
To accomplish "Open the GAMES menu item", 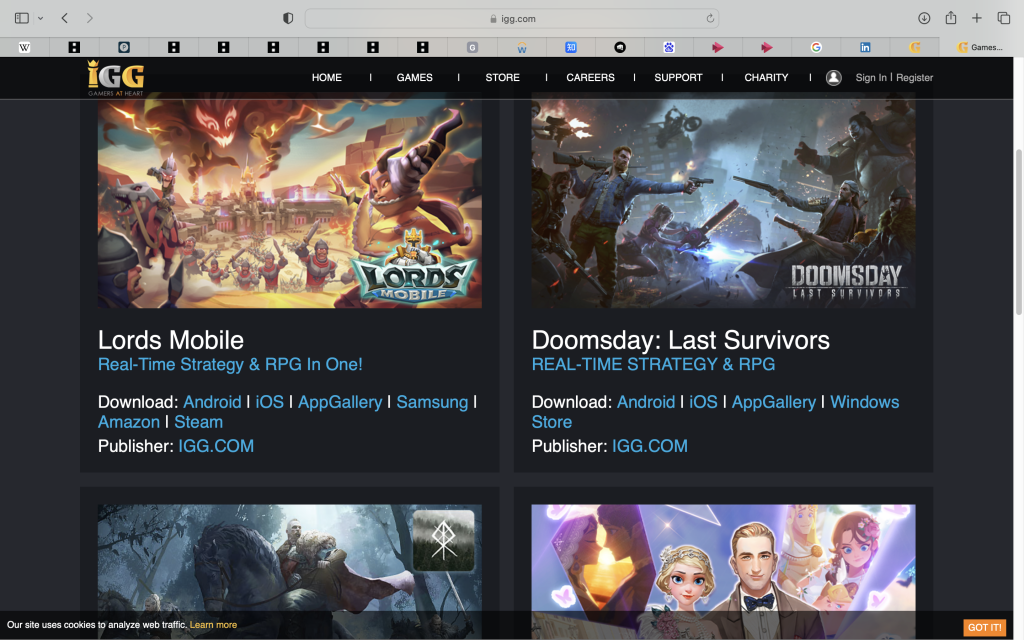I will [x=414, y=77].
